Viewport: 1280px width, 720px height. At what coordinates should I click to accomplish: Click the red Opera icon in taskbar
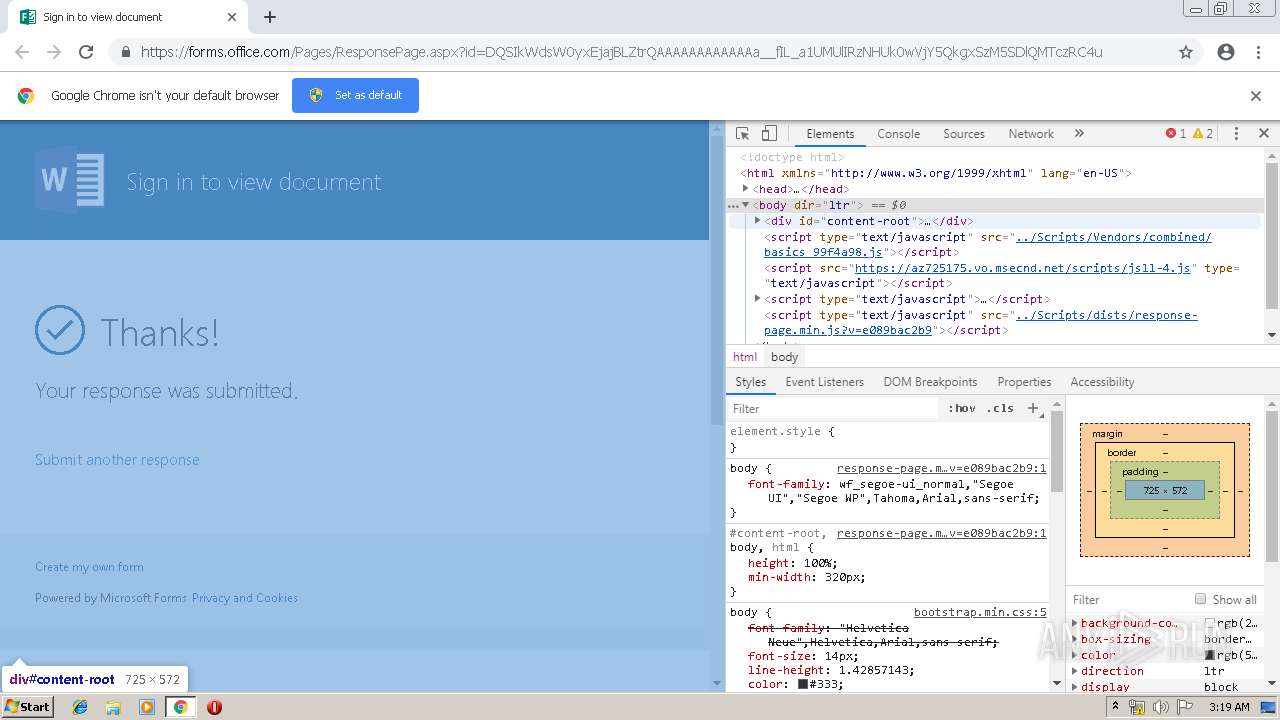click(x=214, y=707)
